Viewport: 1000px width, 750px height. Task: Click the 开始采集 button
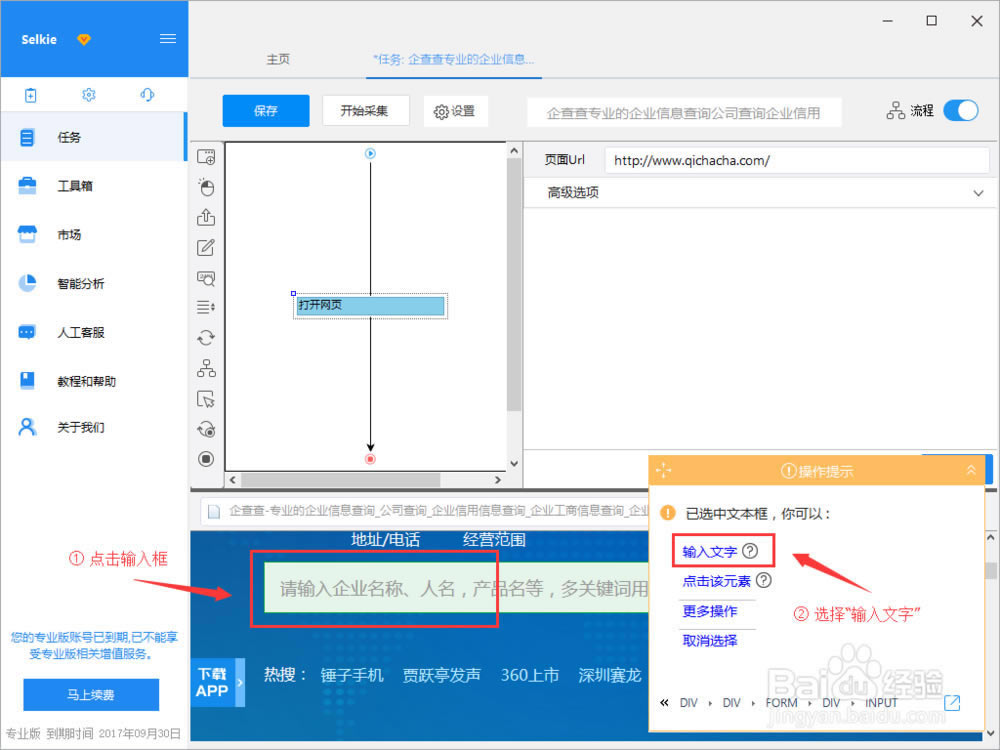pos(365,111)
